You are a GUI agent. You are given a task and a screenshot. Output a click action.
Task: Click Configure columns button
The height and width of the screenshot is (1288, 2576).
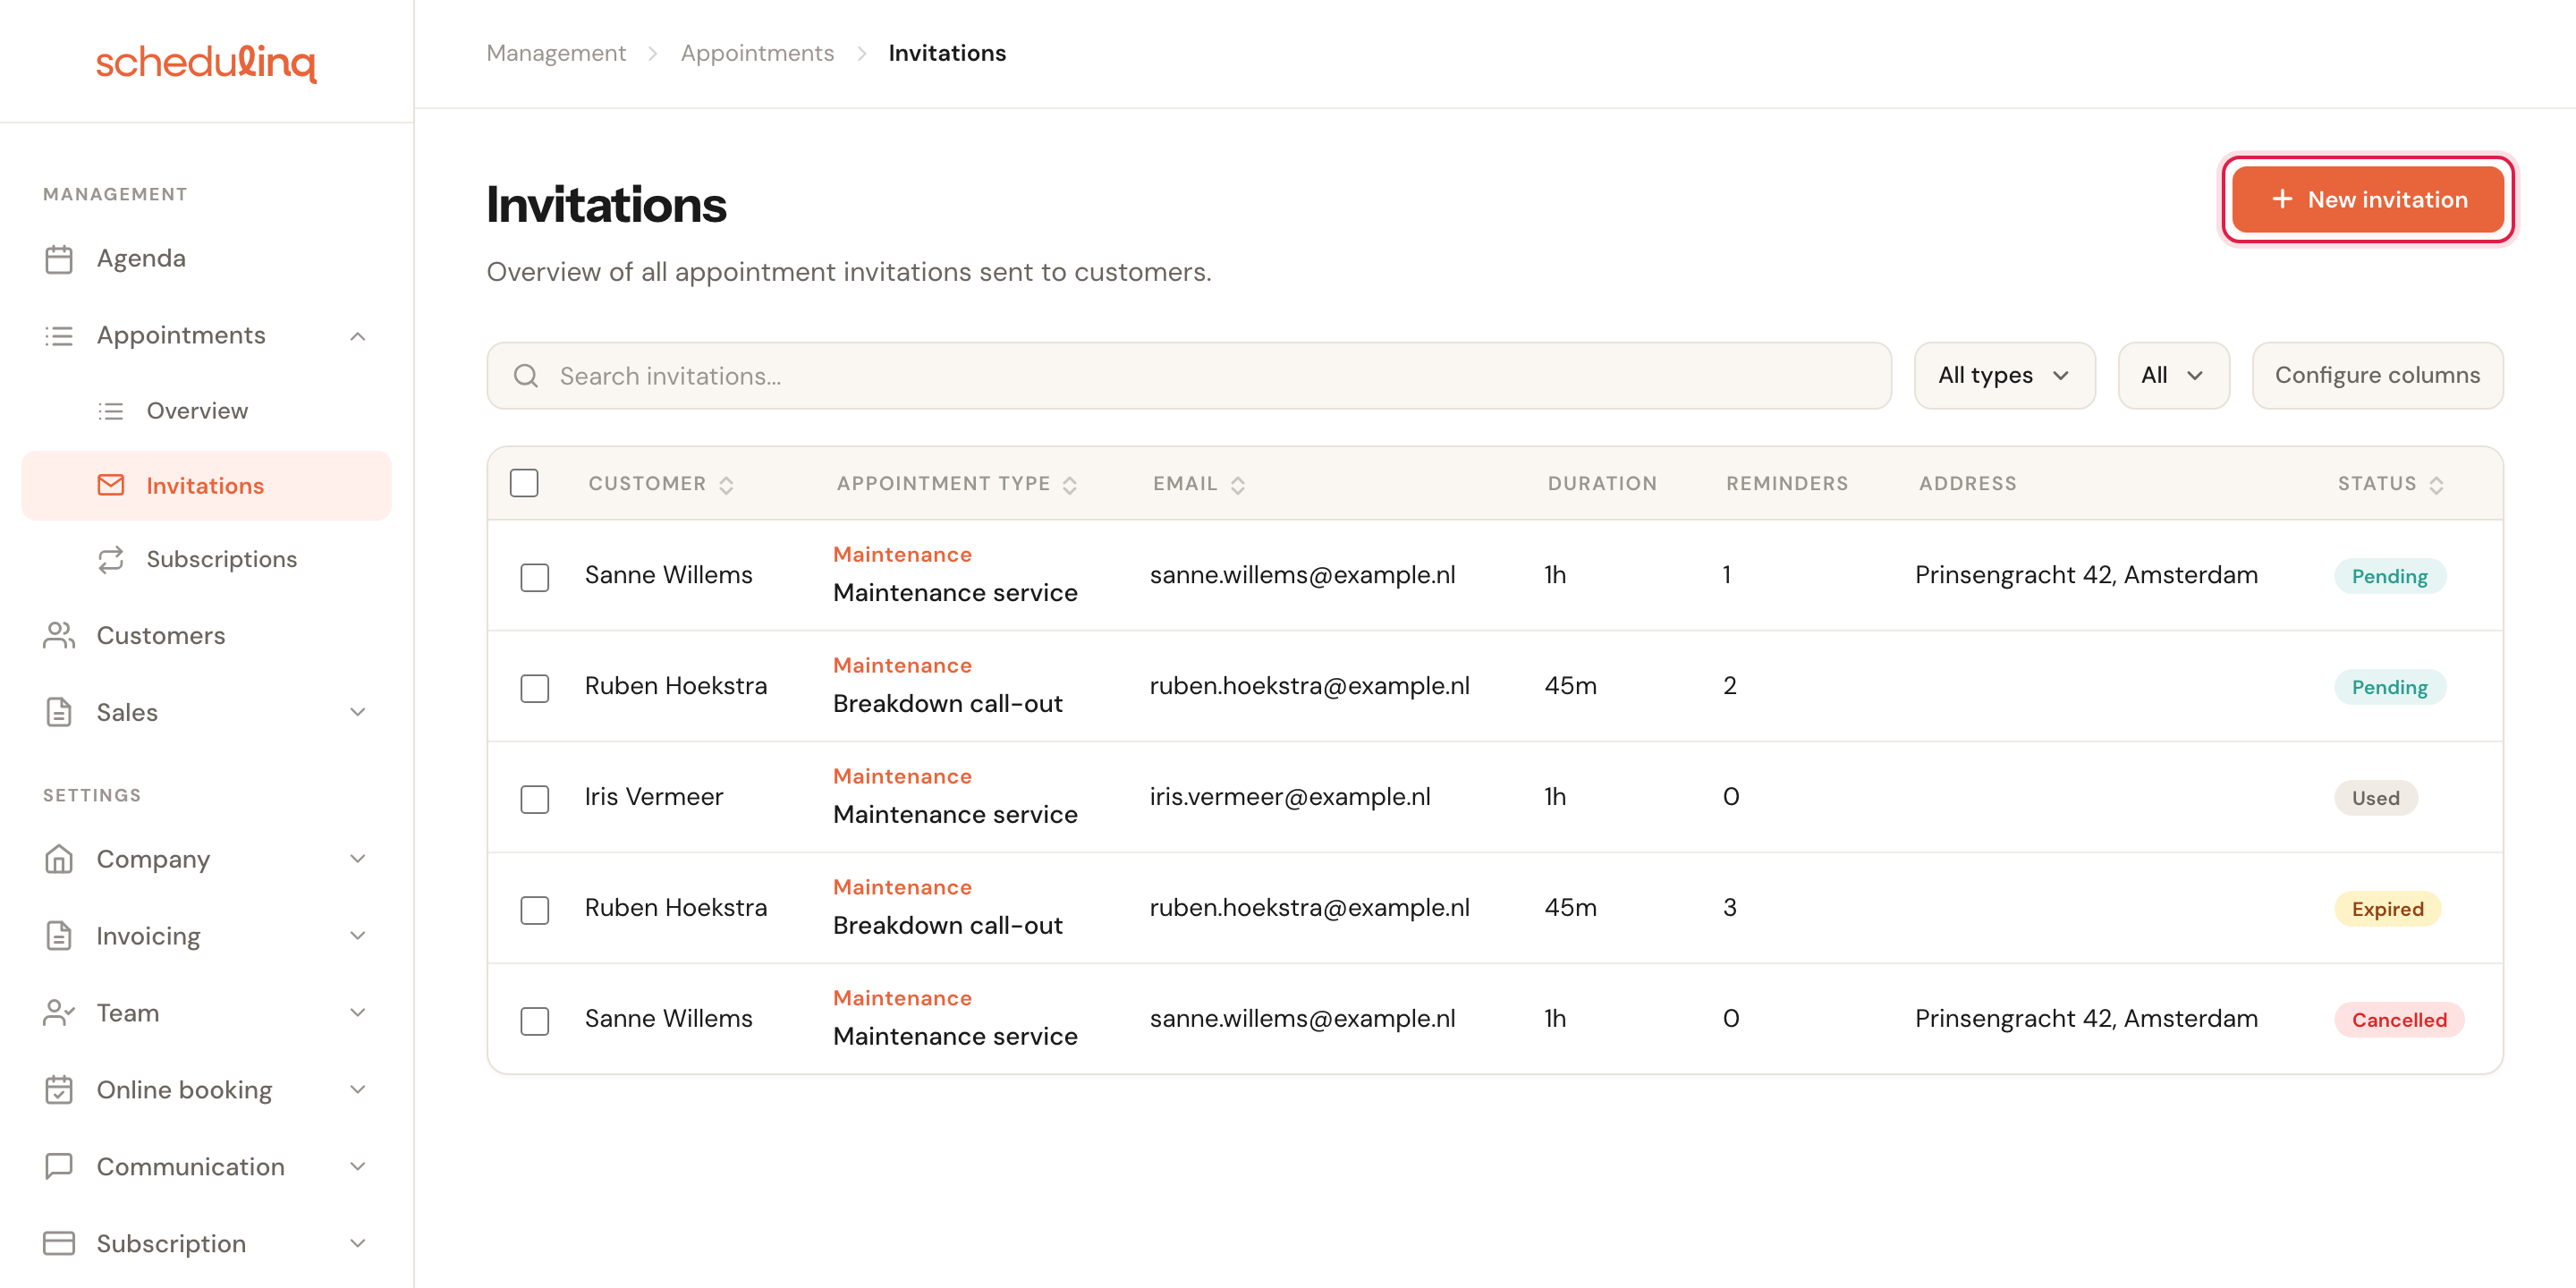click(x=2377, y=376)
